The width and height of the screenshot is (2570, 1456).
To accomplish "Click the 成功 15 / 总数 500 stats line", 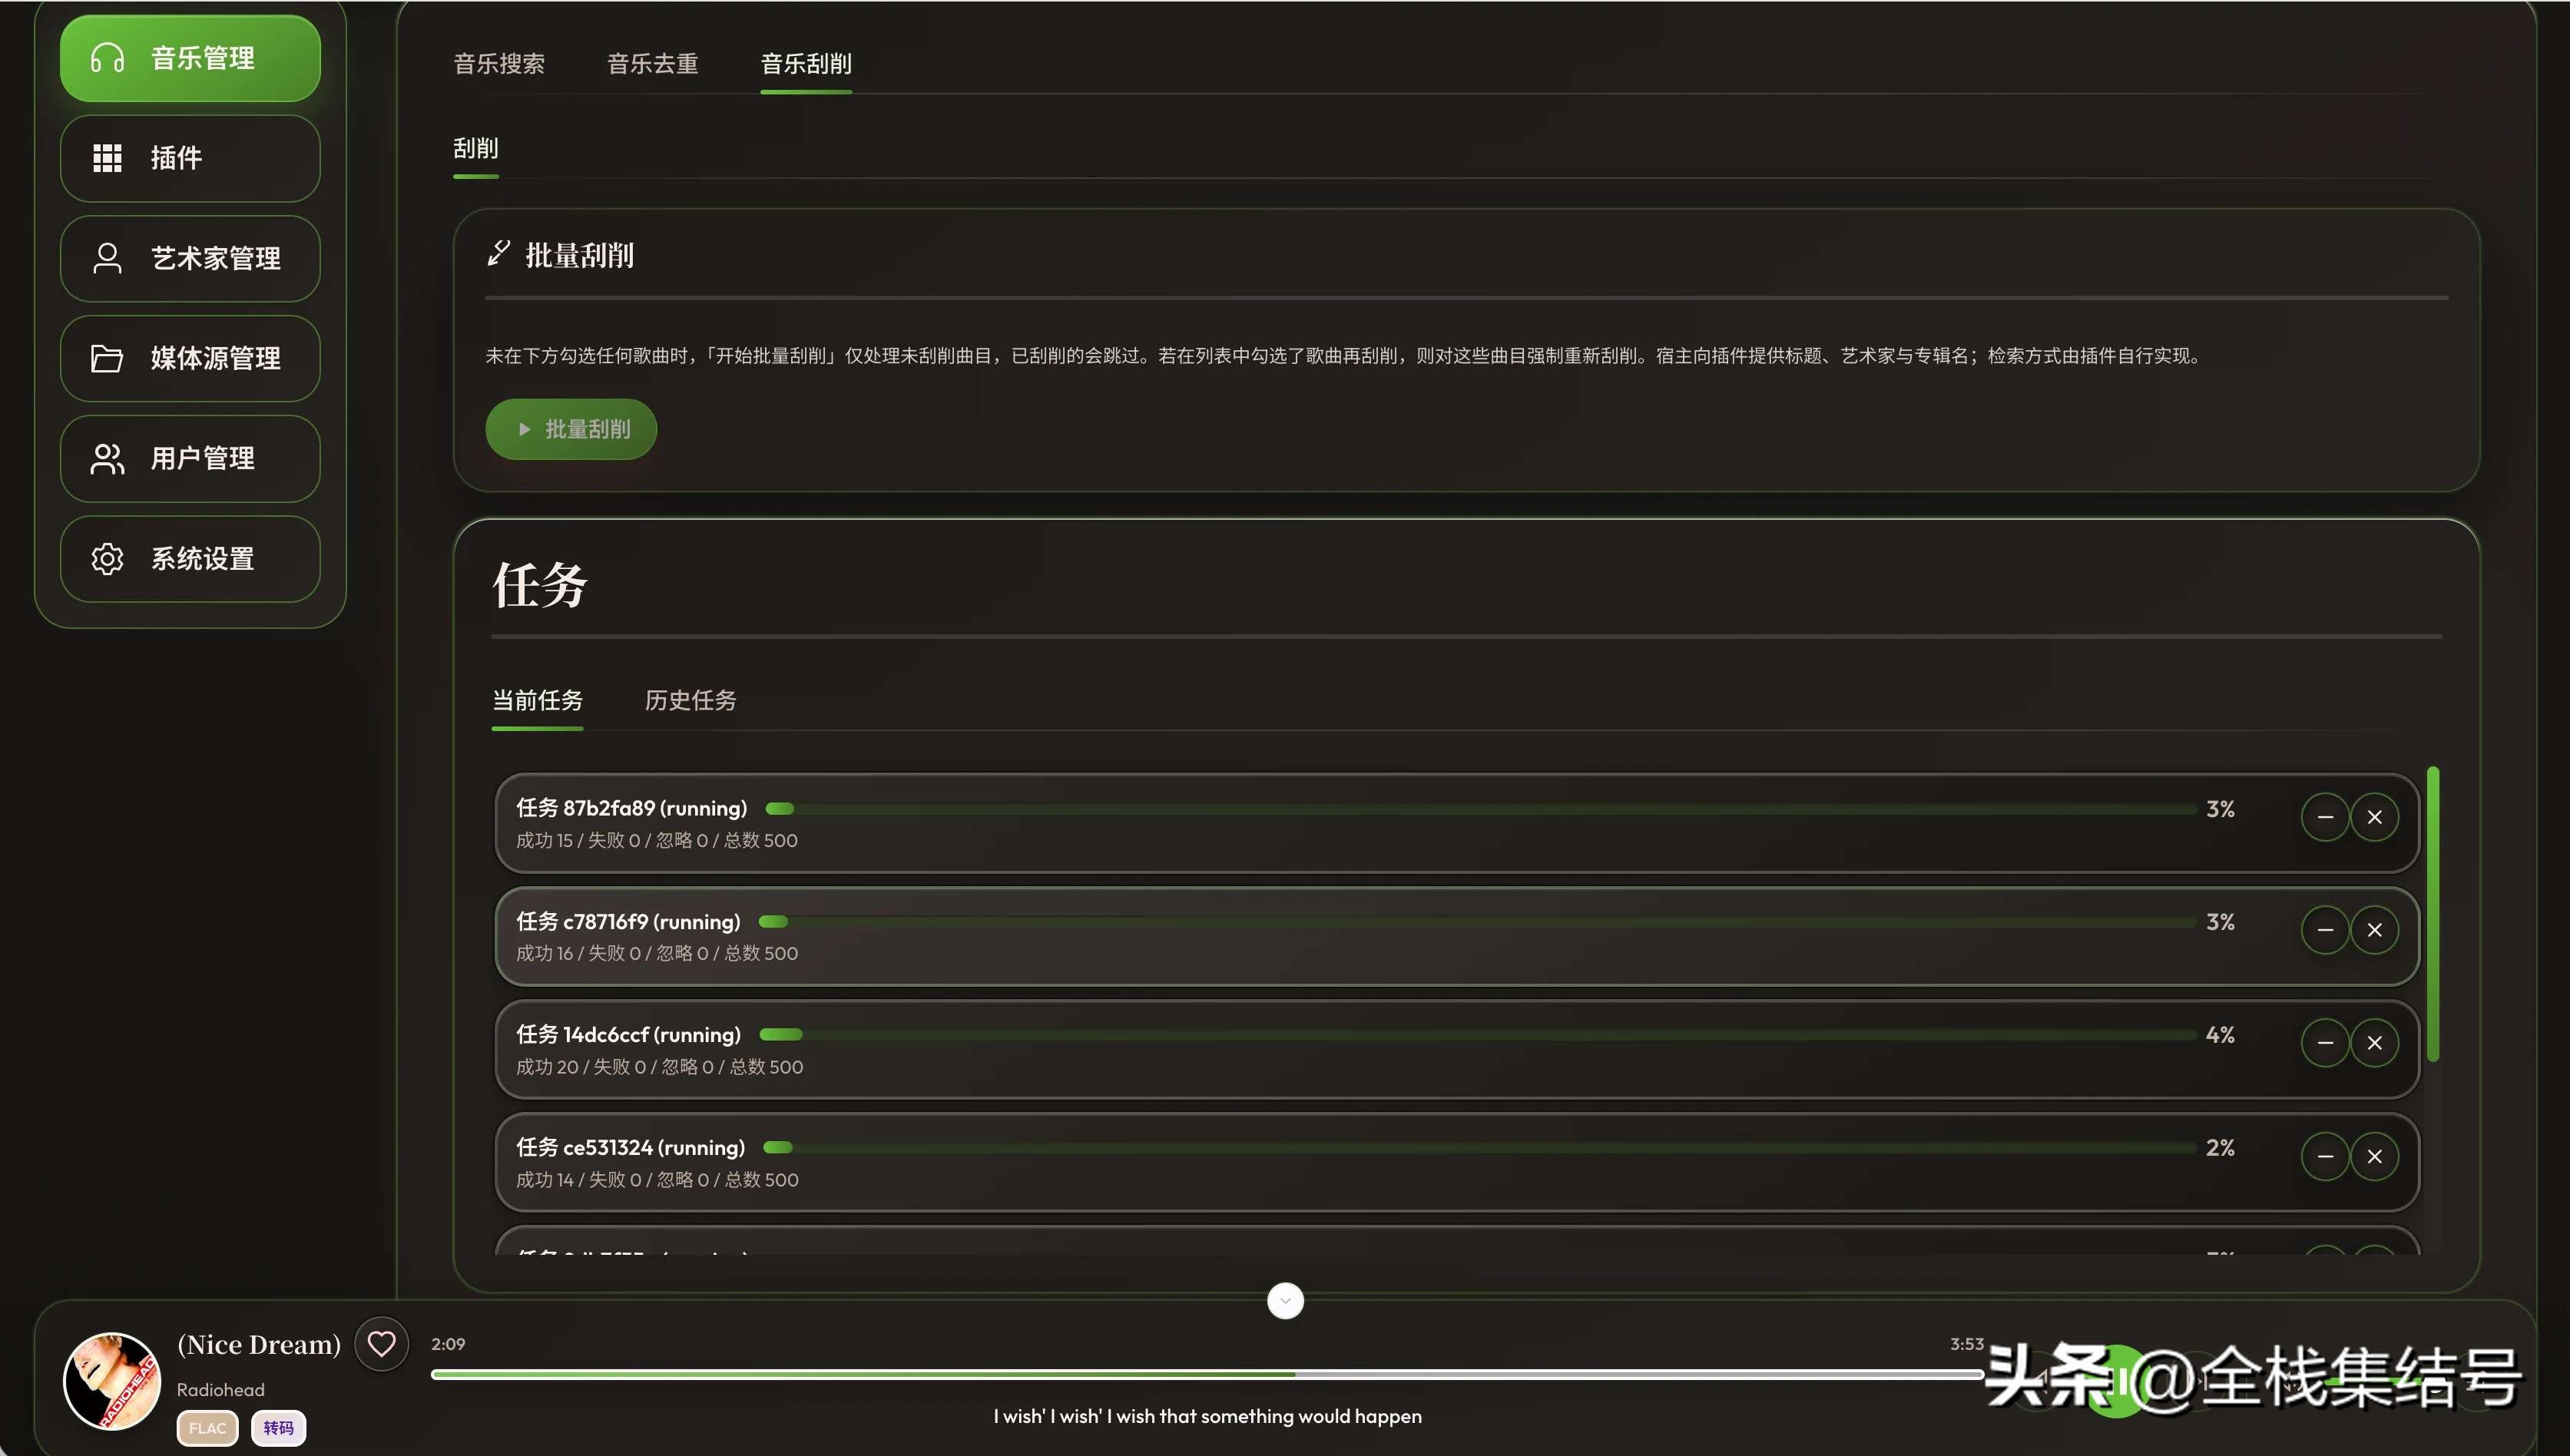I will point(657,840).
